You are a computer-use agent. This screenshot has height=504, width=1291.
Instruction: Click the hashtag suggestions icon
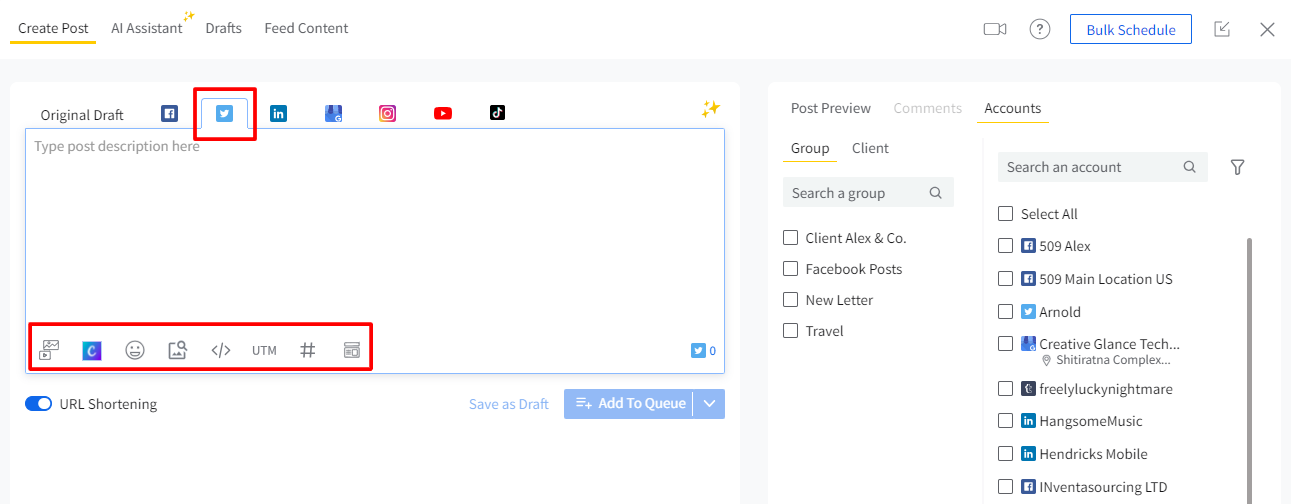tap(308, 350)
